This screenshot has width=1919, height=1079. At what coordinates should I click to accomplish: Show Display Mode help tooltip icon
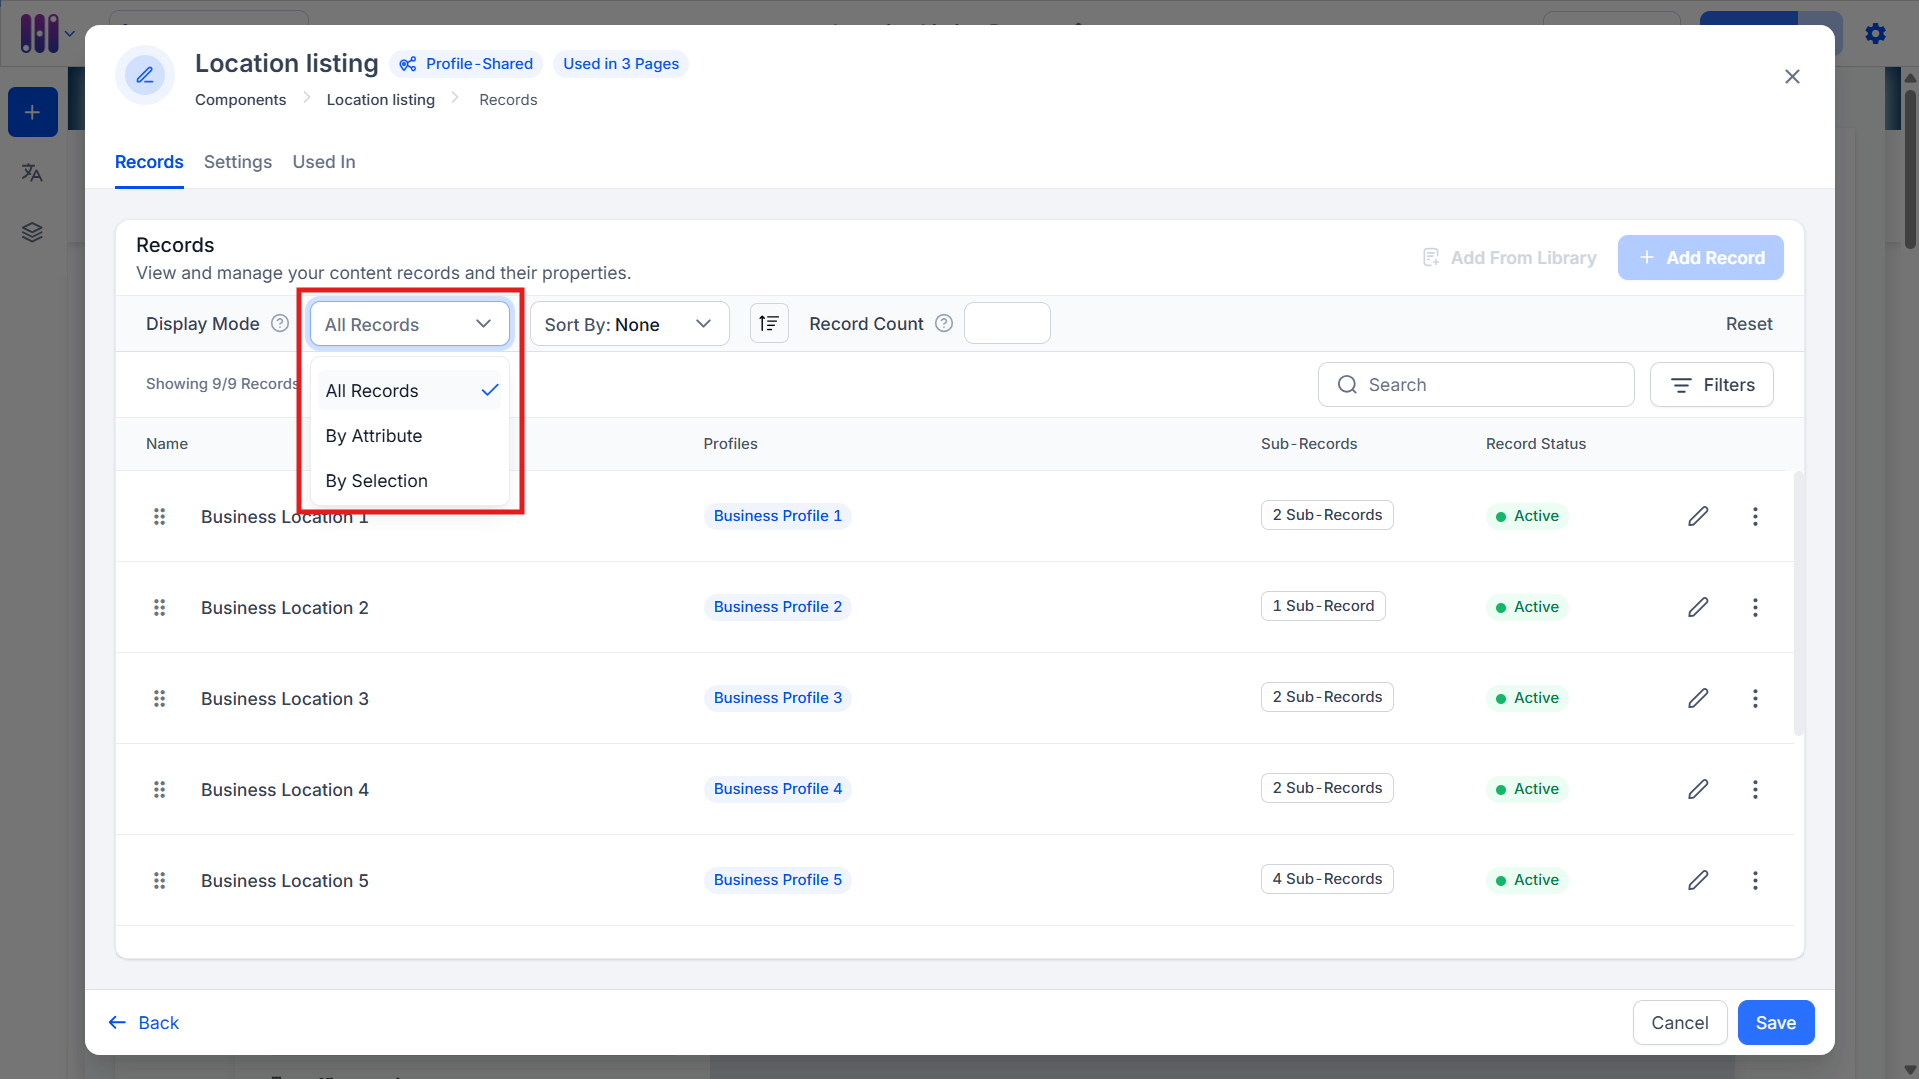(280, 323)
